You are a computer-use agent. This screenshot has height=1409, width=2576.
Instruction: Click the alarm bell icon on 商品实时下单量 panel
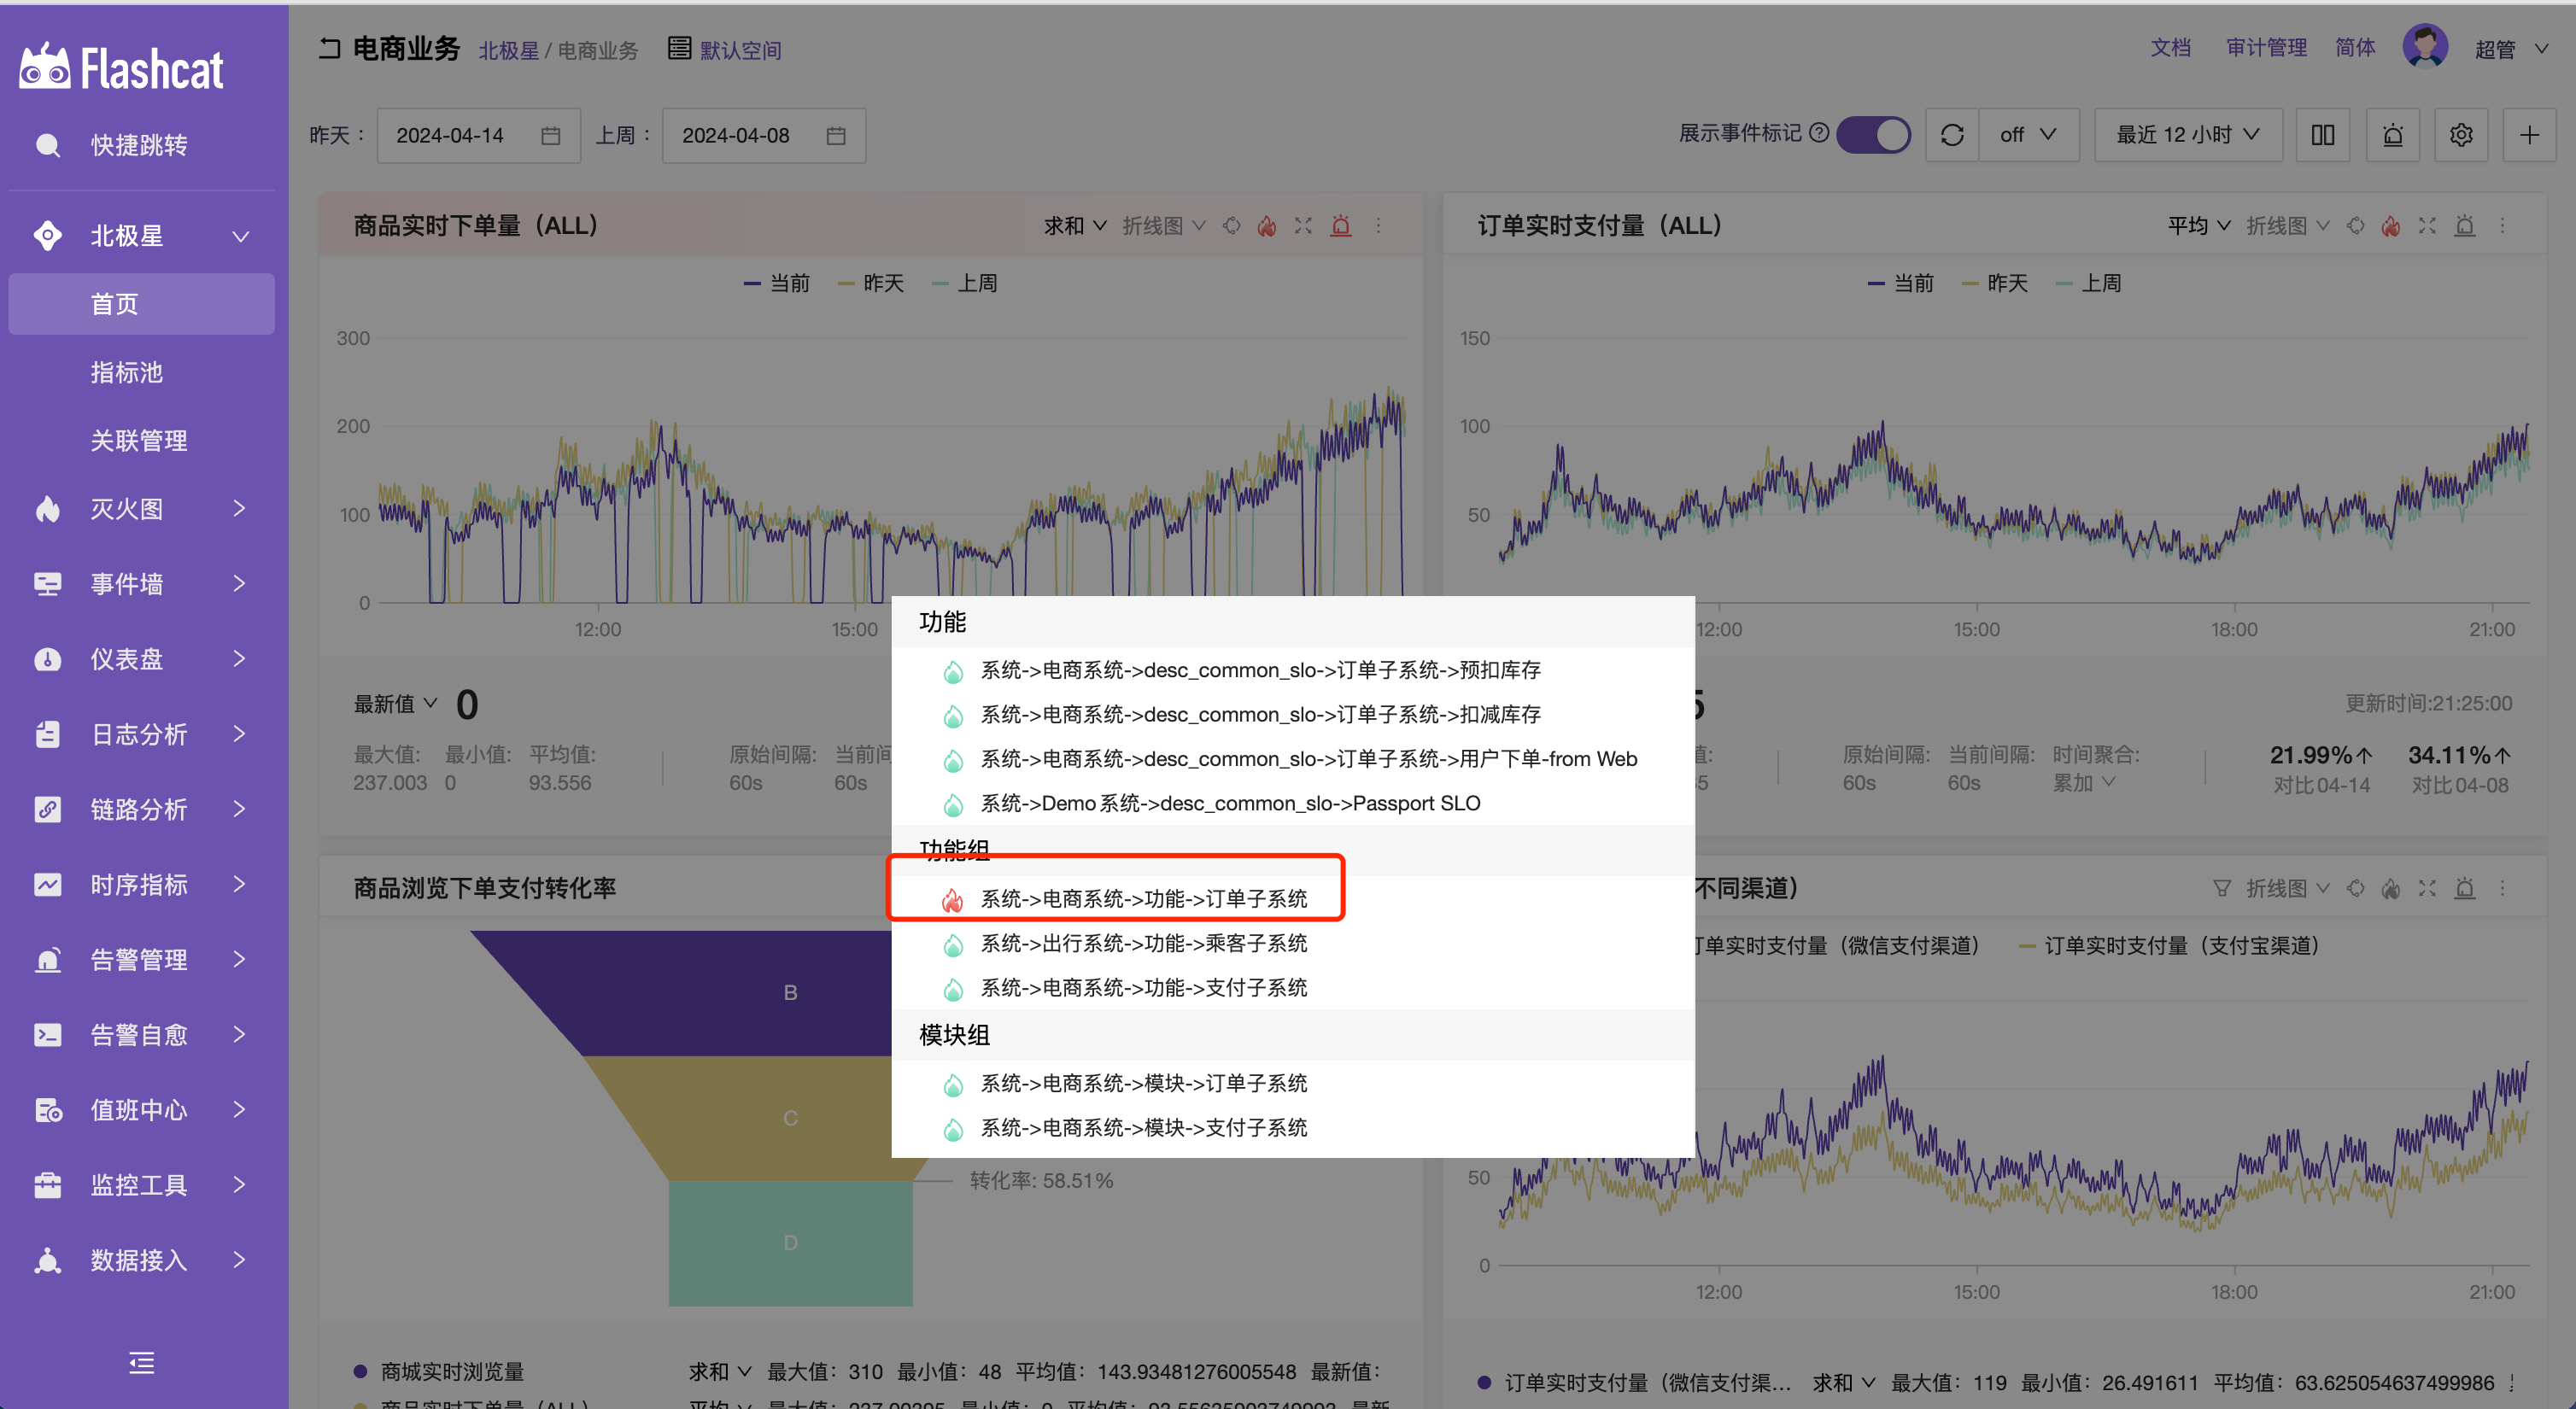[1341, 226]
